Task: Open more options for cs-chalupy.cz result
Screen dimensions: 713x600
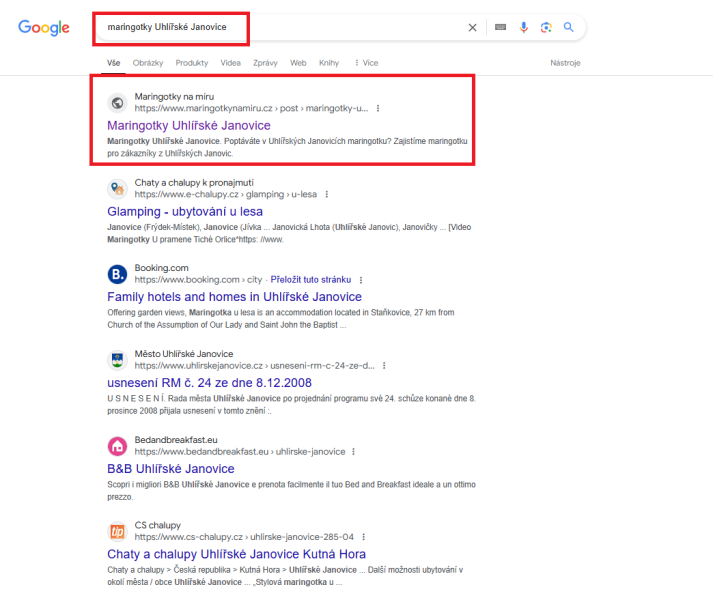Action: [364, 537]
